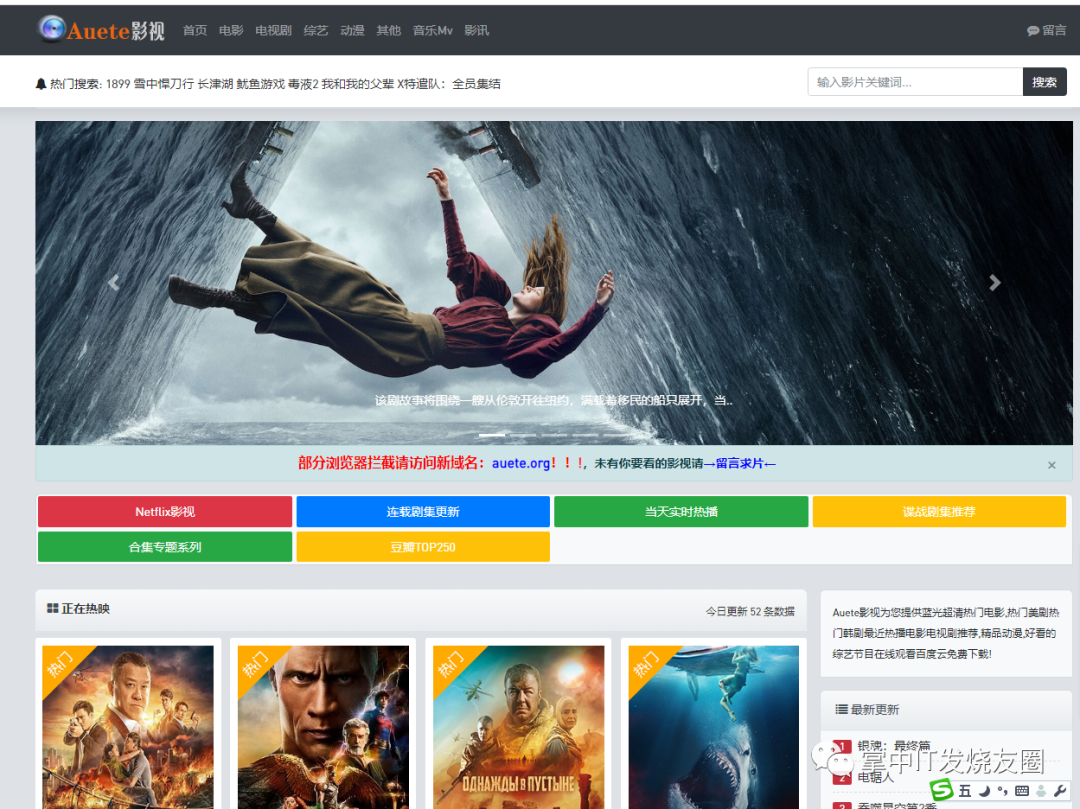Open the soft keyboard icon in IME bar

point(1022,791)
